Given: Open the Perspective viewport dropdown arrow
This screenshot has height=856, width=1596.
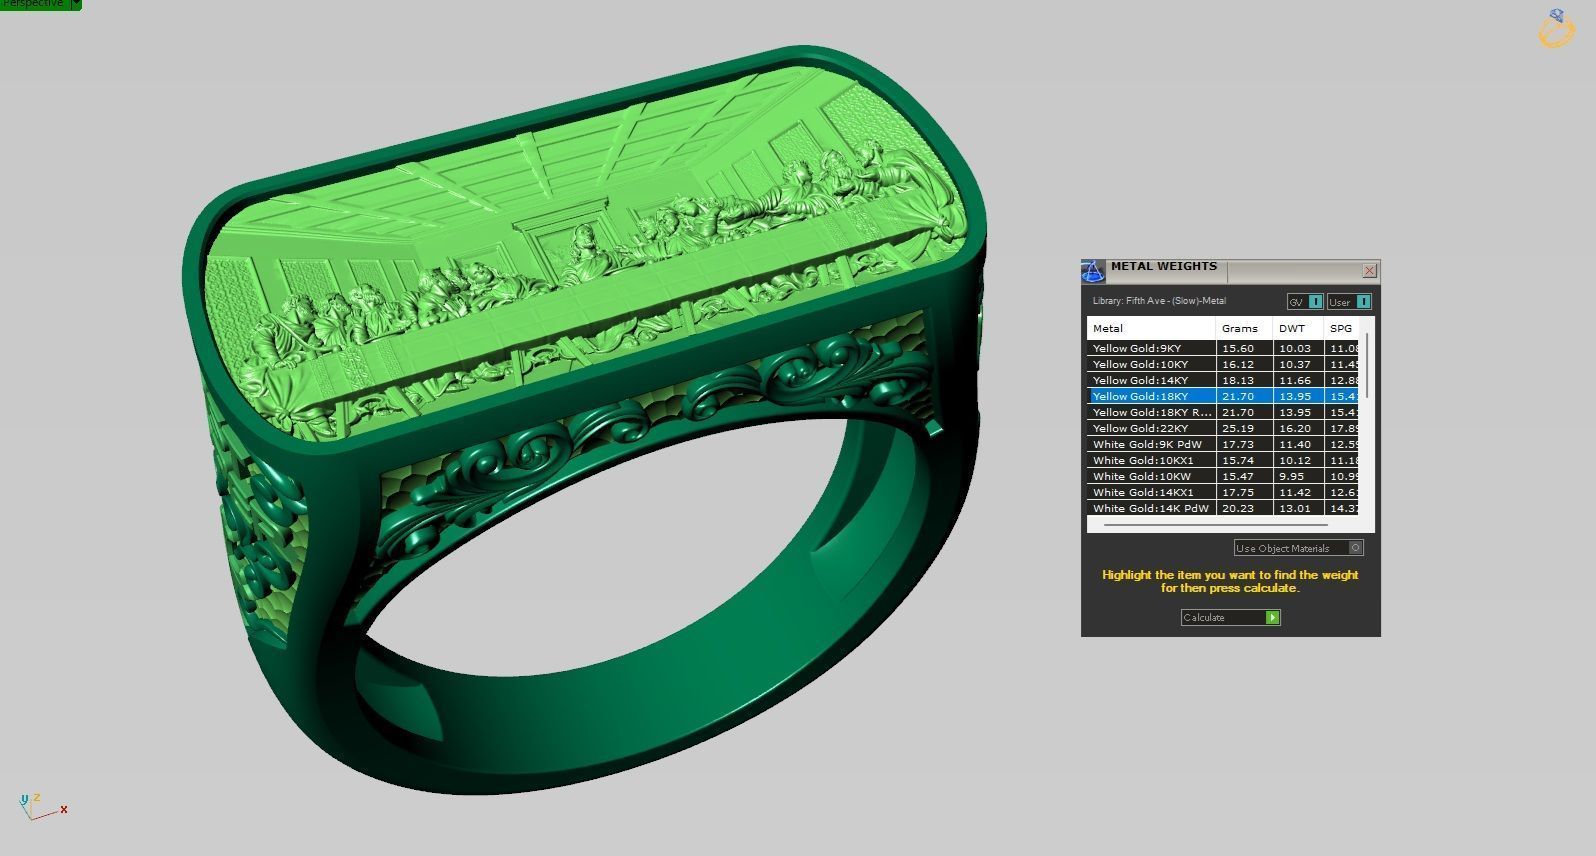Looking at the screenshot, I should (x=76, y=4).
